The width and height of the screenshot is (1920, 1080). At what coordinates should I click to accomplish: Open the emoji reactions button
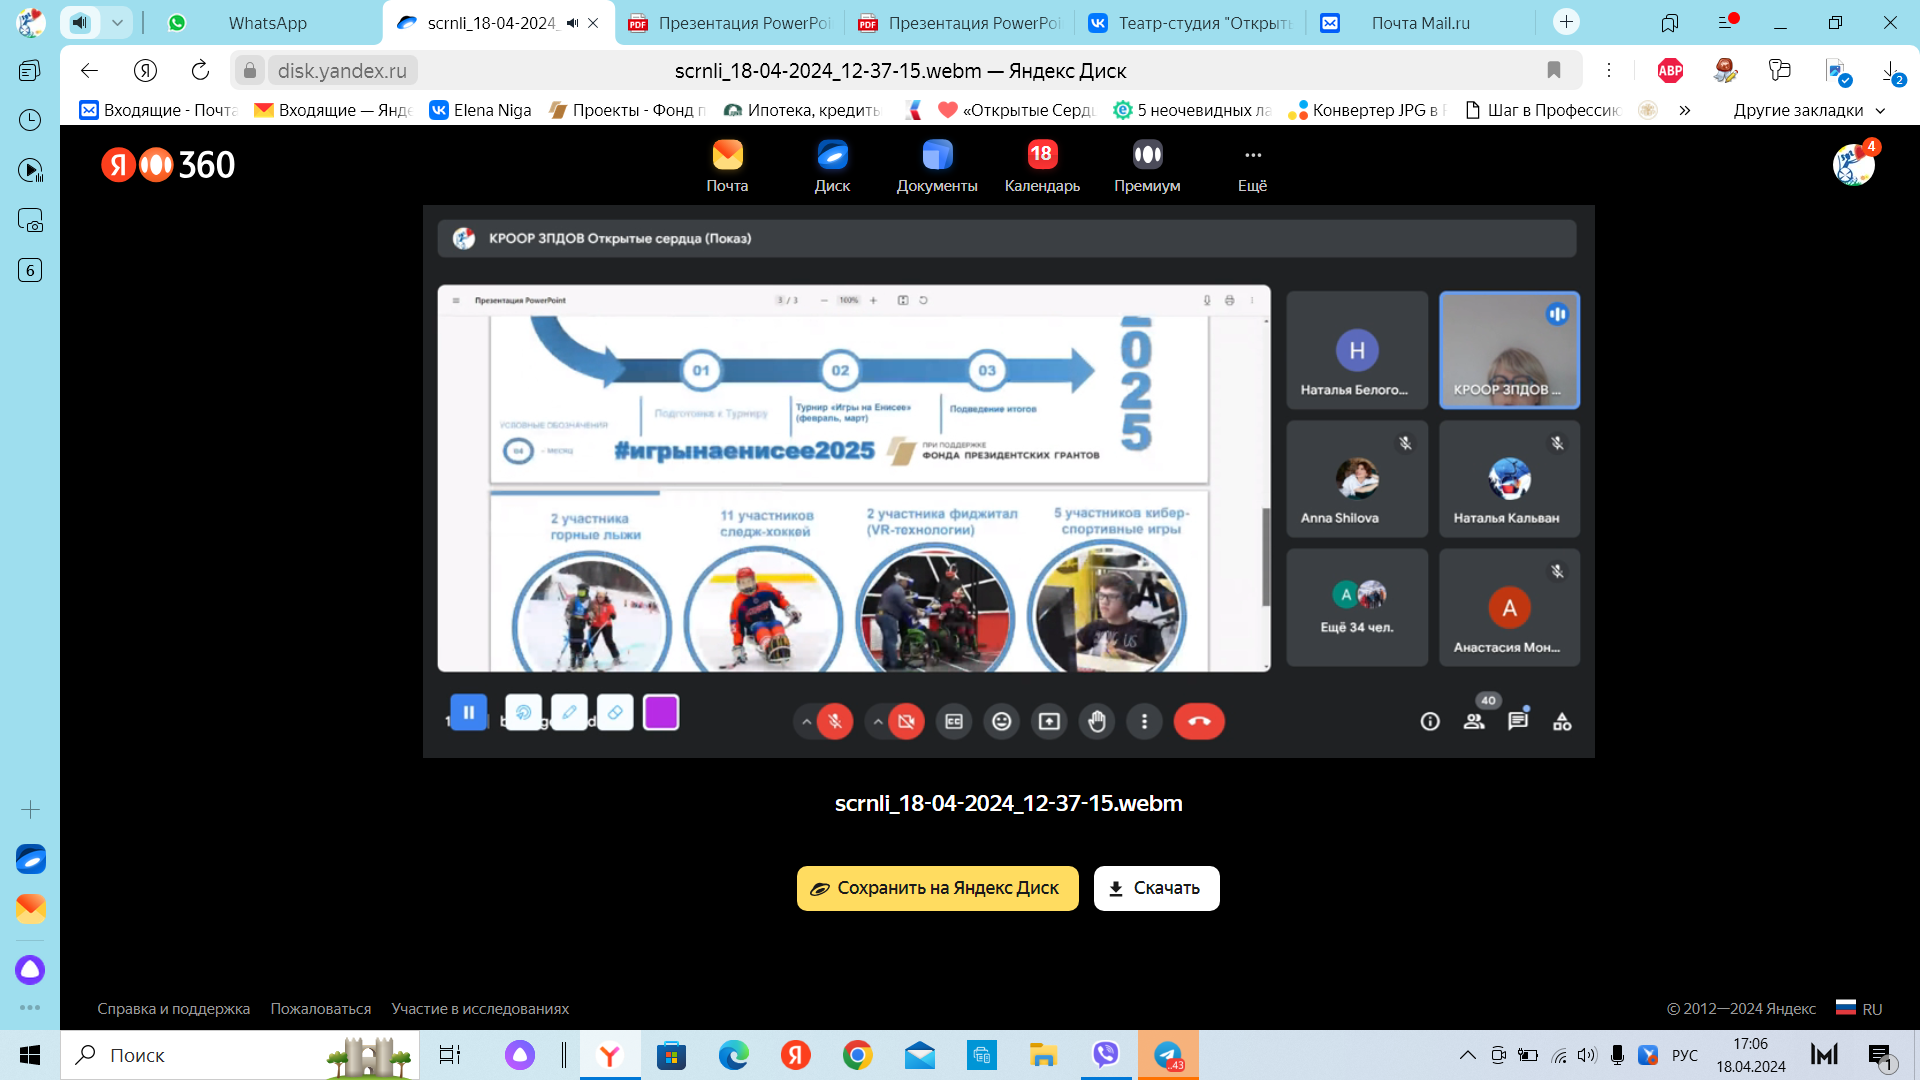coord(1001,722)
